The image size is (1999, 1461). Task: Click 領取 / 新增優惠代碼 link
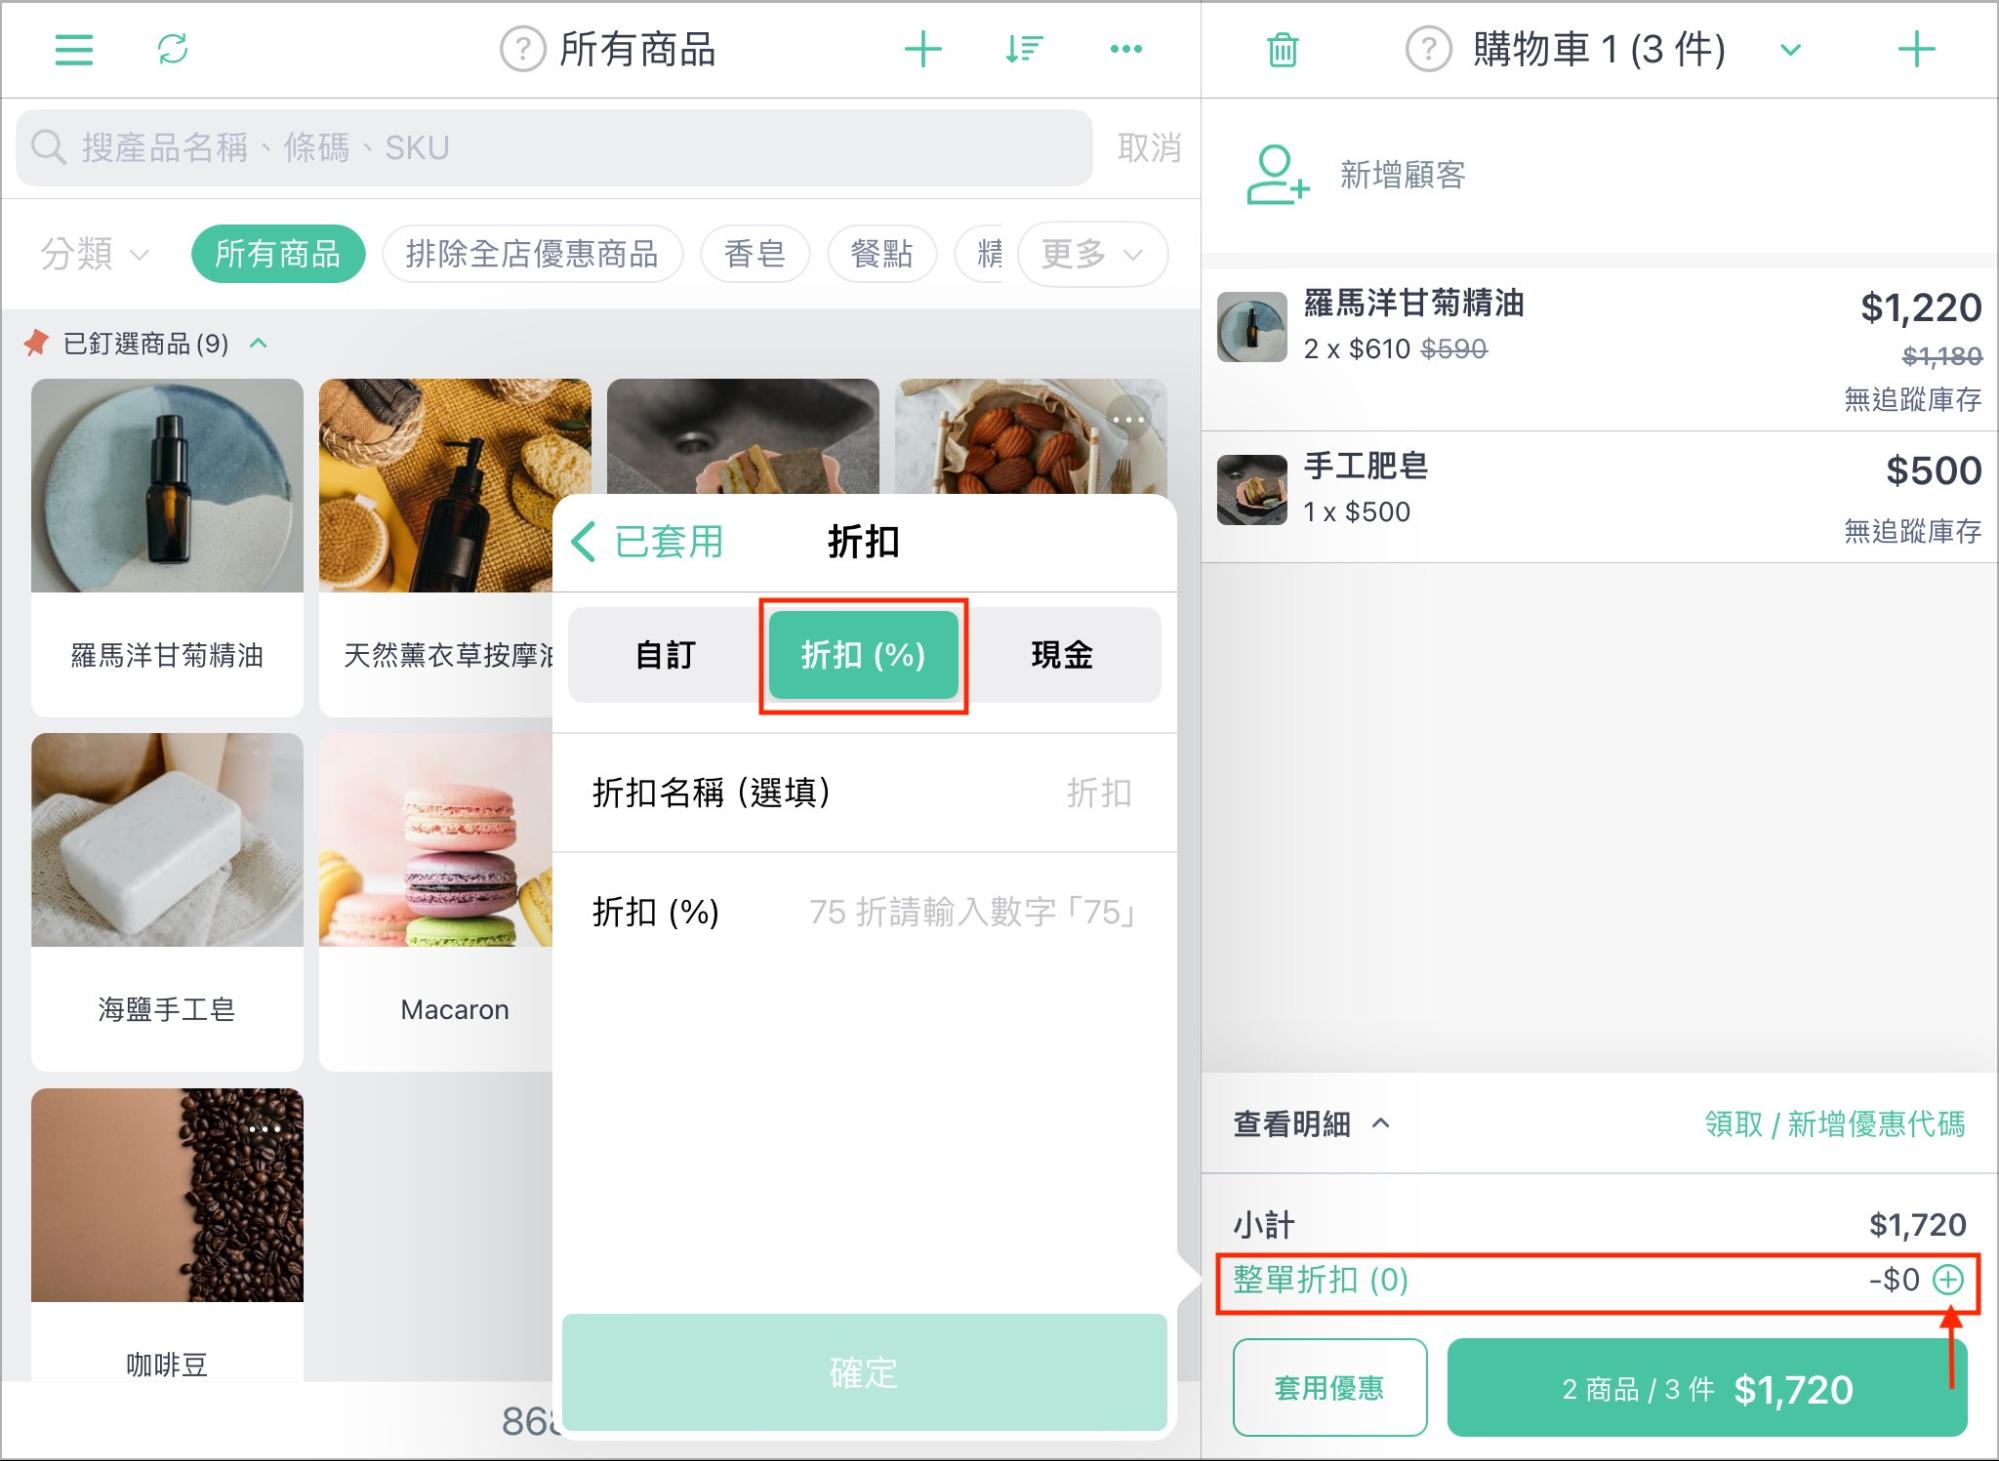coord(1834,1124)
